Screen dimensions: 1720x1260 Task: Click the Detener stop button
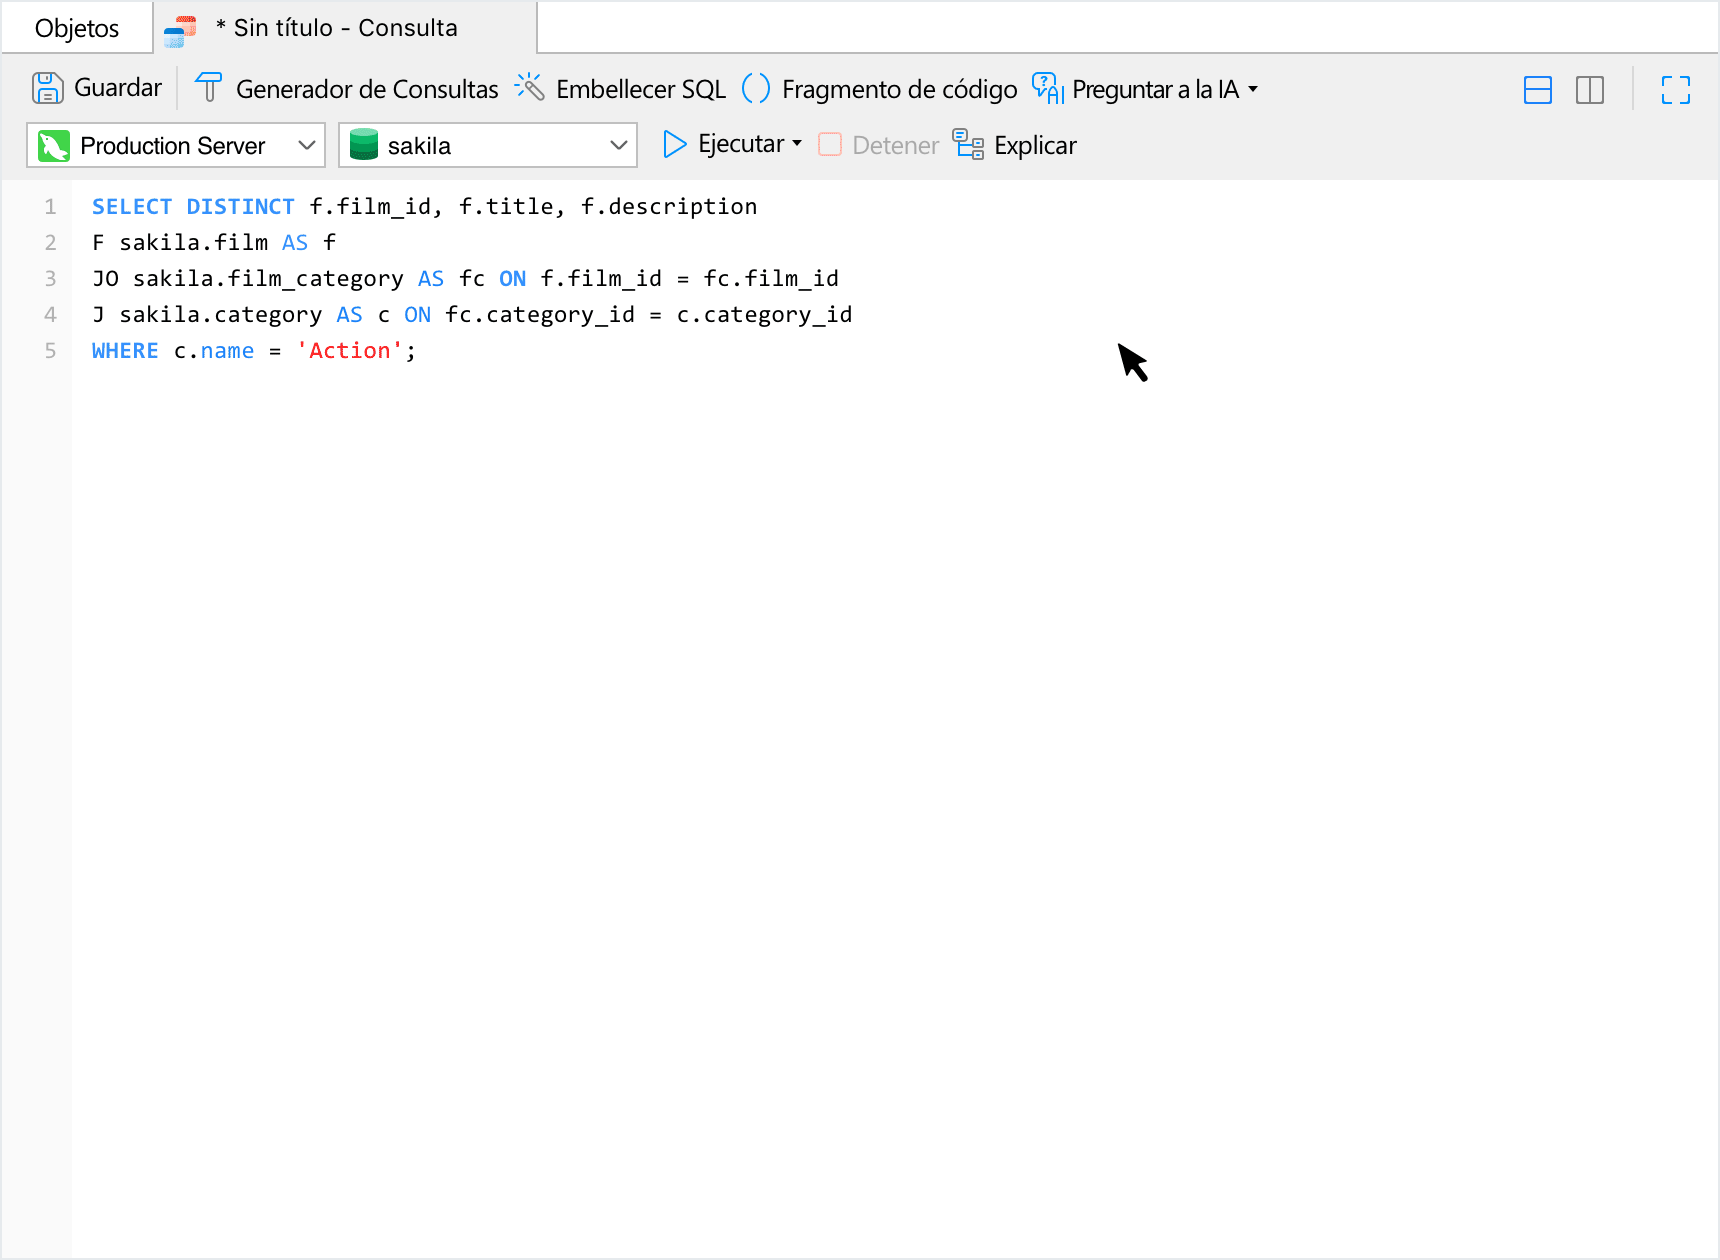click(879, 145)
